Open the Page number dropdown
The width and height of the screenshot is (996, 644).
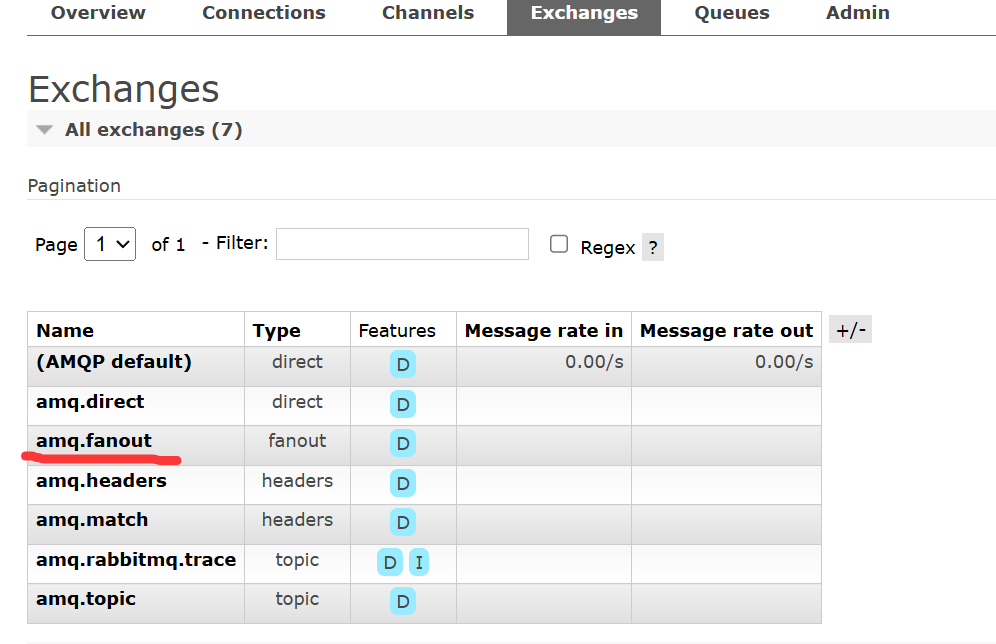(110, 244)
